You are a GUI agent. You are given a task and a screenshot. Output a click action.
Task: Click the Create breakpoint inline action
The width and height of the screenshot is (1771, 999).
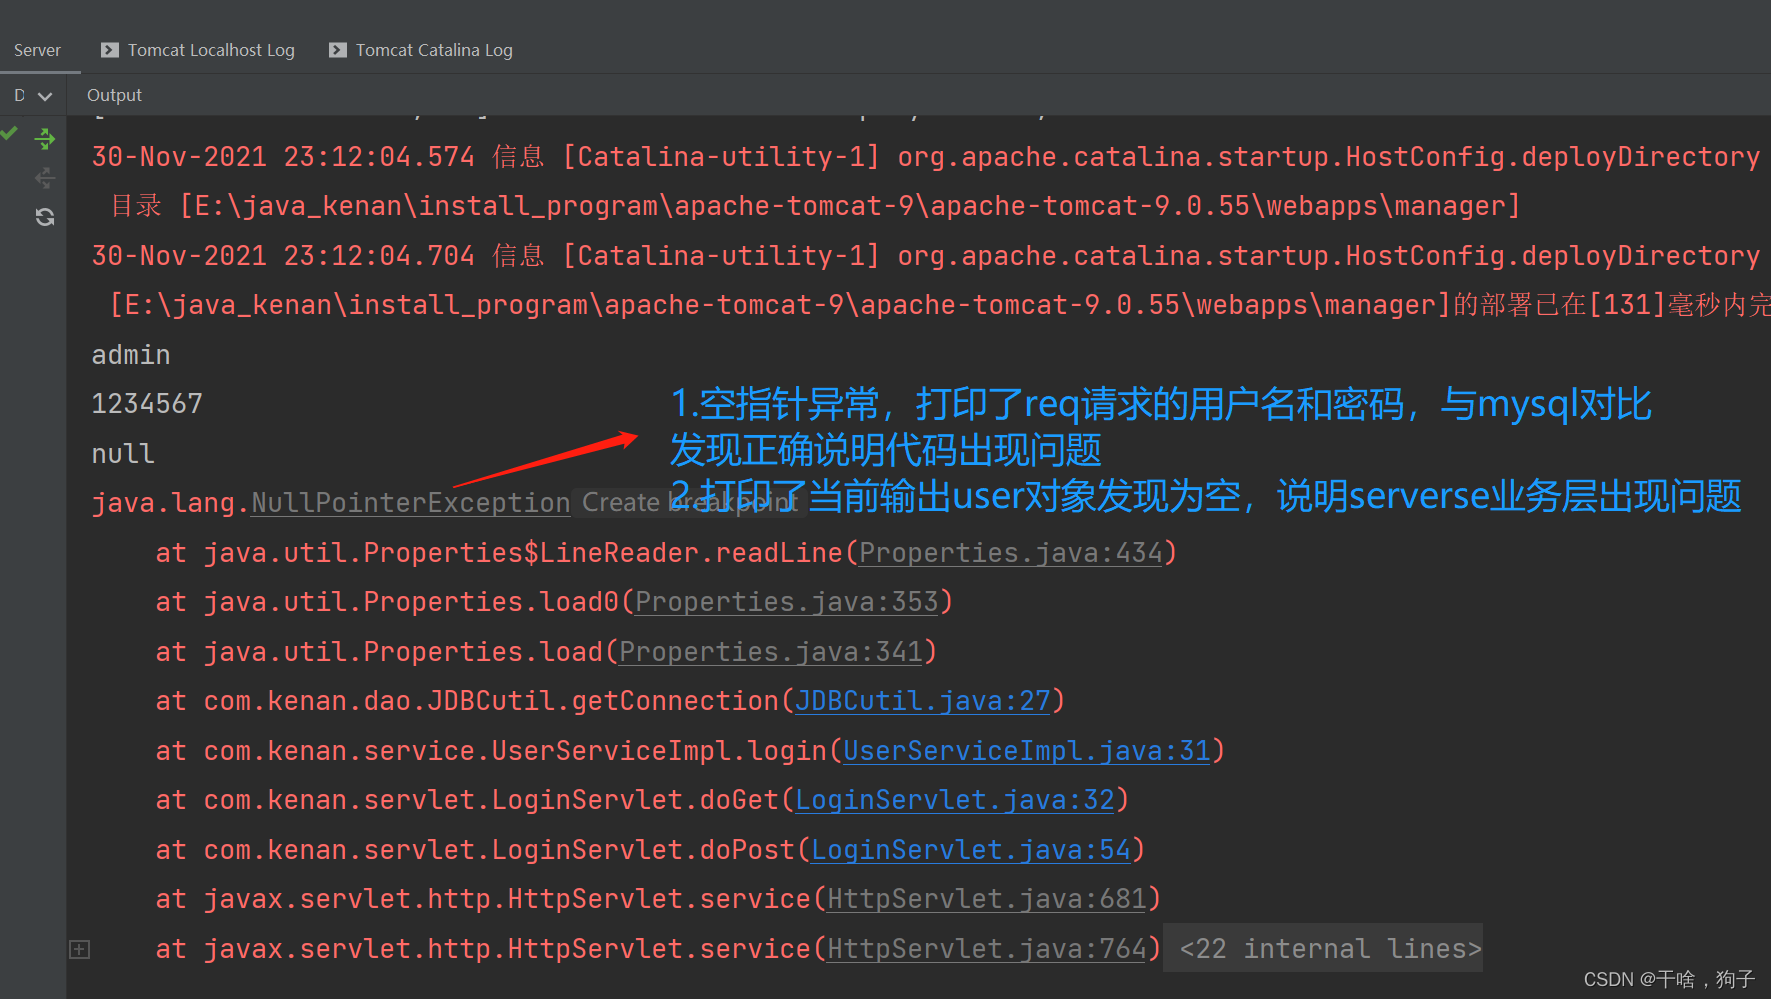pyautogui.click(x=690, y=502)
